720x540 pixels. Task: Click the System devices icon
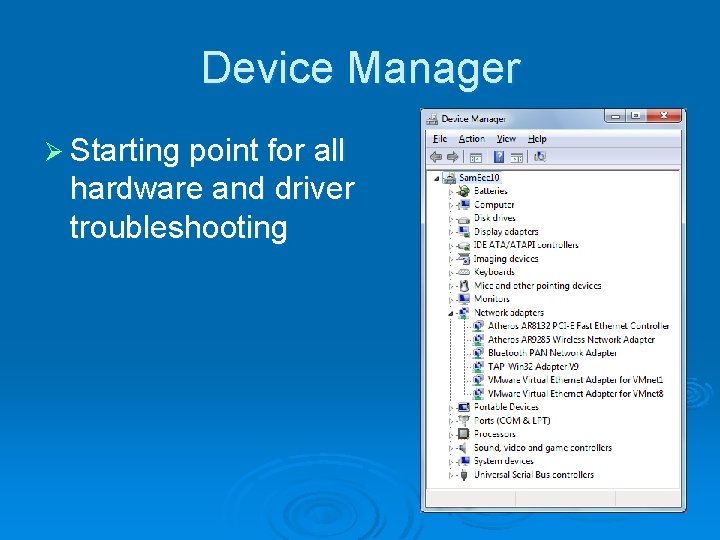click(464, 461)
